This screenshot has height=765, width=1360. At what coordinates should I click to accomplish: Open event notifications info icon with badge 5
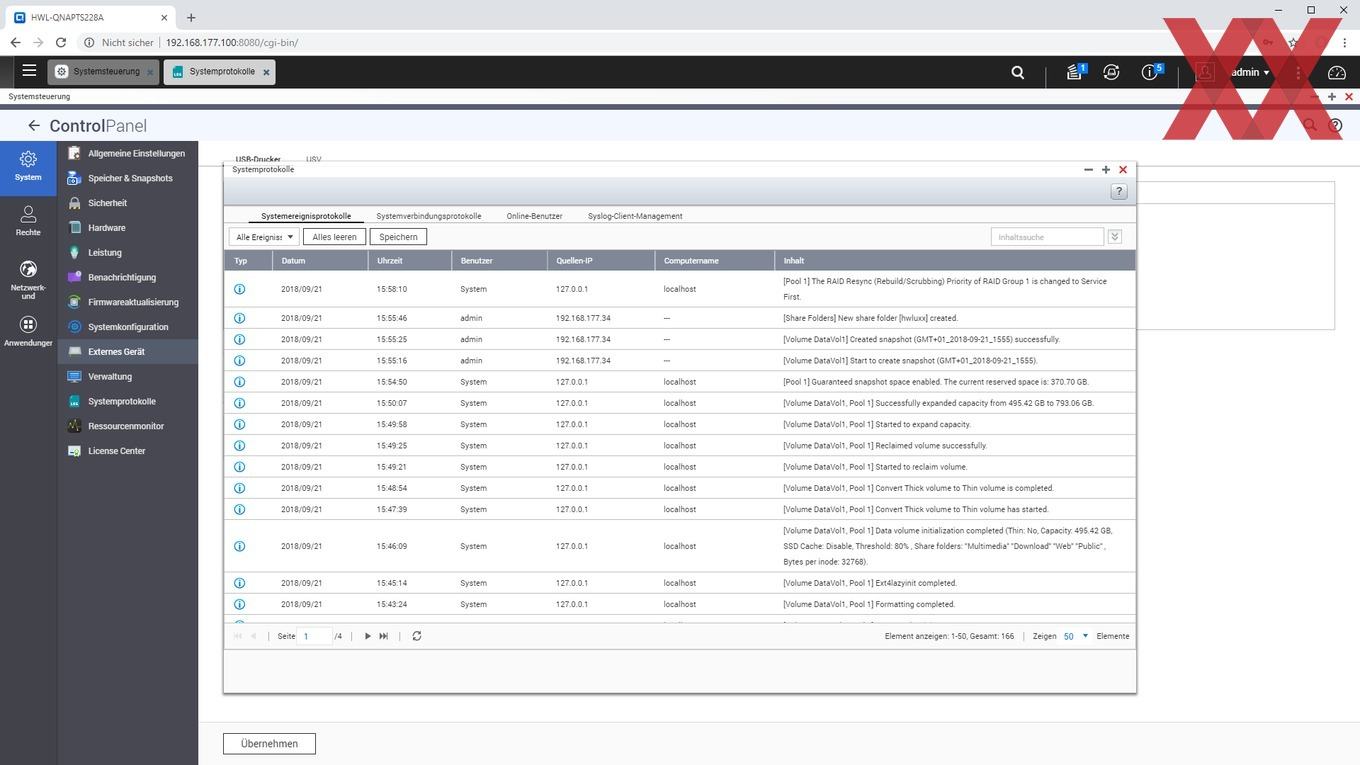[1152, 72]
